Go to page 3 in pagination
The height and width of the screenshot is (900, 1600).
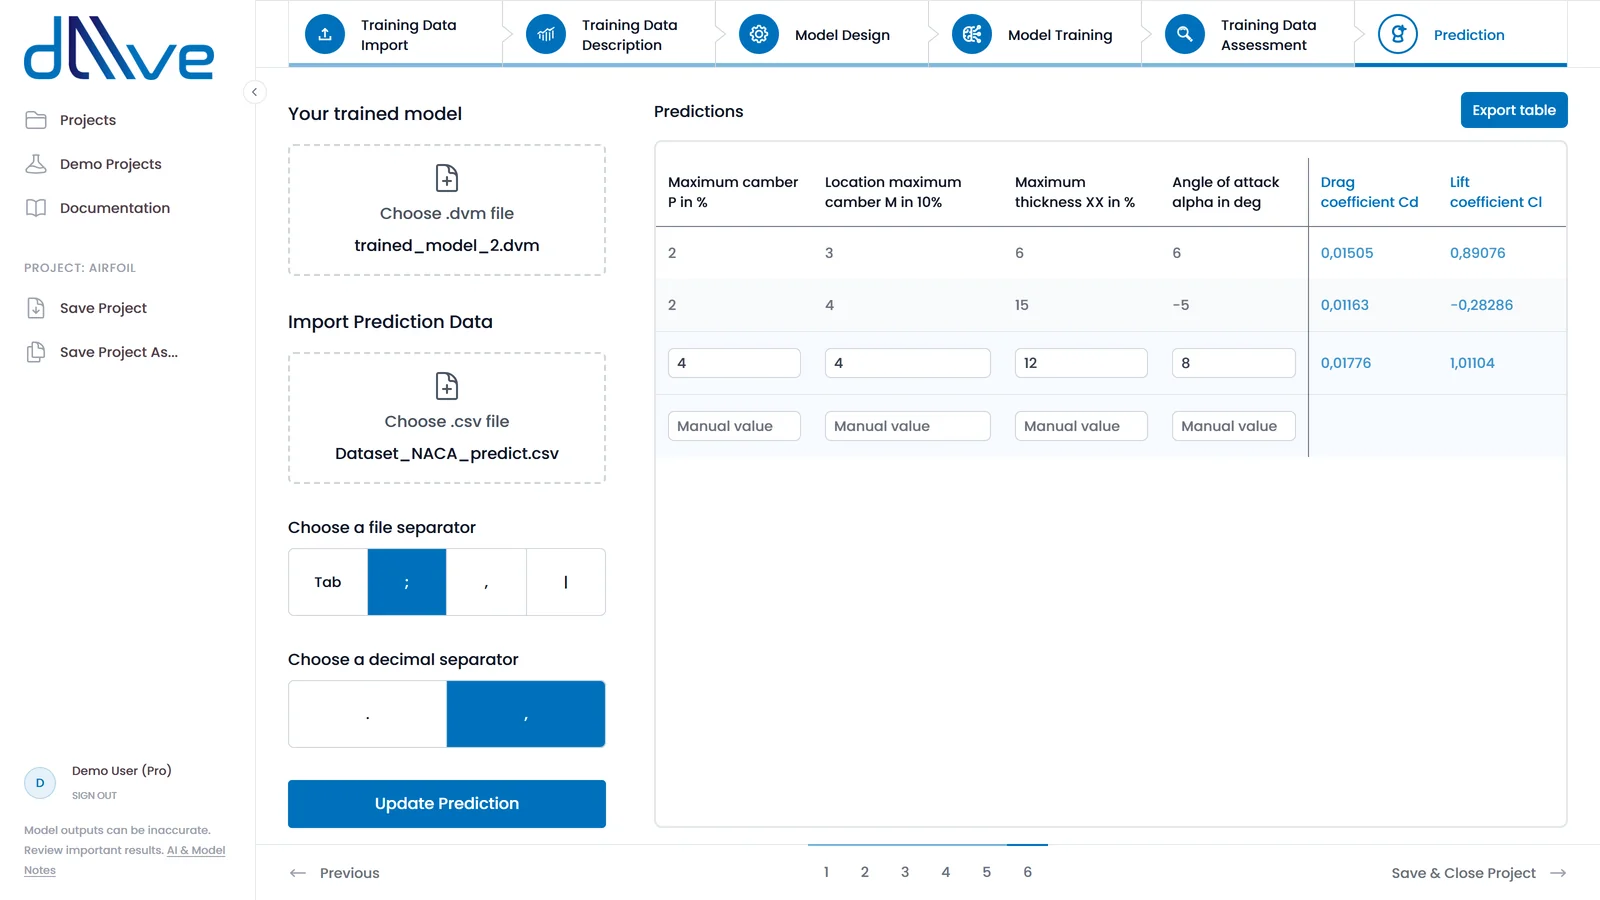click(x=905, y=872)
